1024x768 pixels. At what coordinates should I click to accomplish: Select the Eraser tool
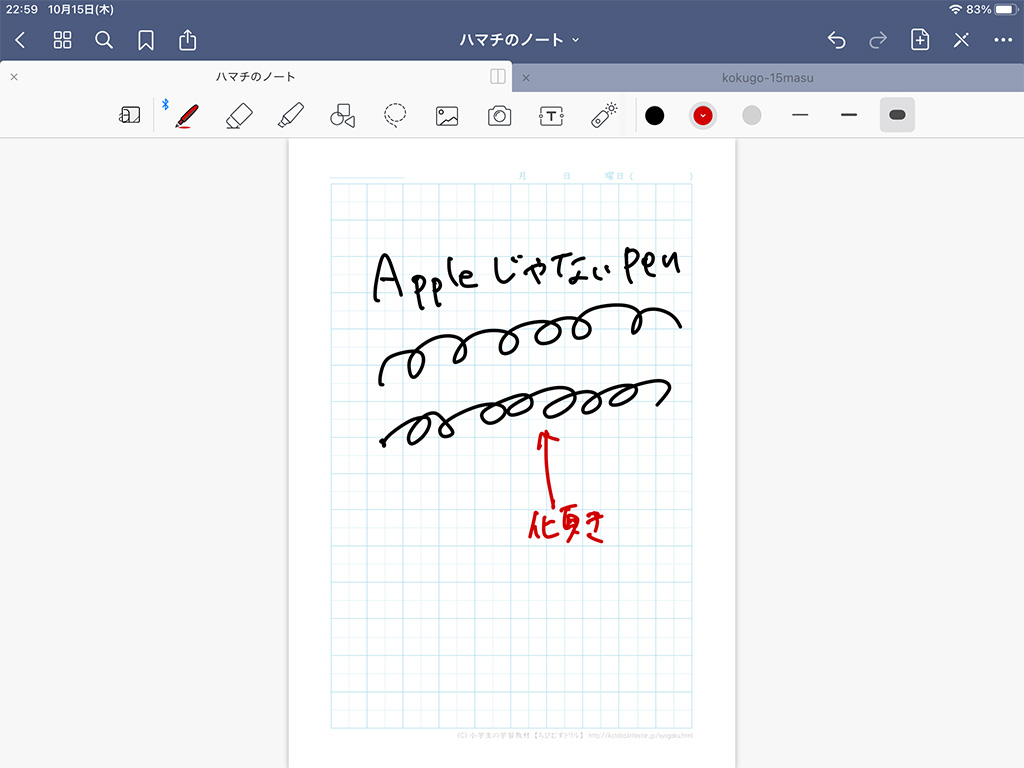coord(239,116)
